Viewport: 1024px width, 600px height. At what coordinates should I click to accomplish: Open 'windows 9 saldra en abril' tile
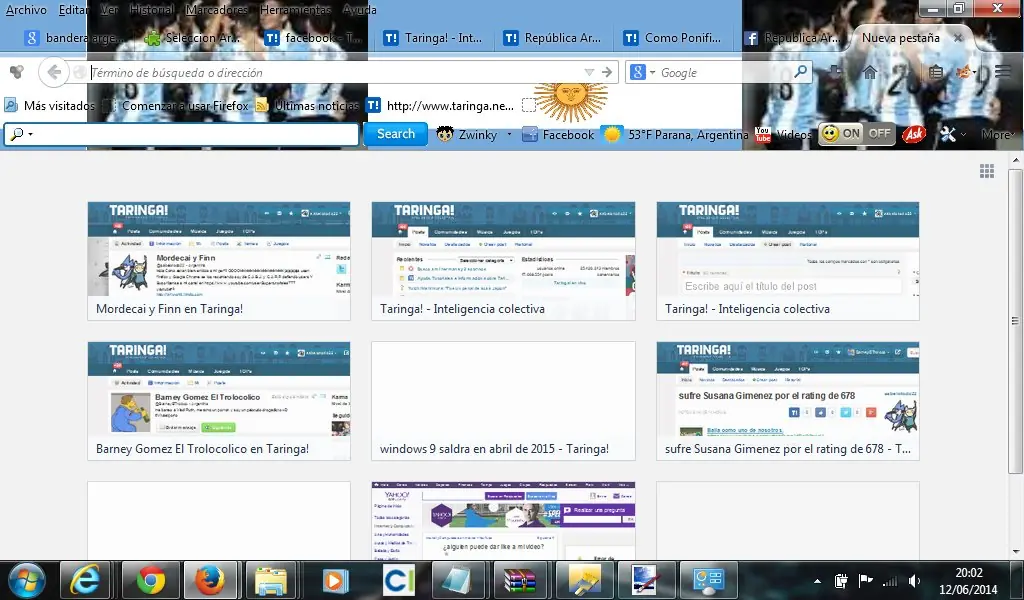click(x=504, y=401)
